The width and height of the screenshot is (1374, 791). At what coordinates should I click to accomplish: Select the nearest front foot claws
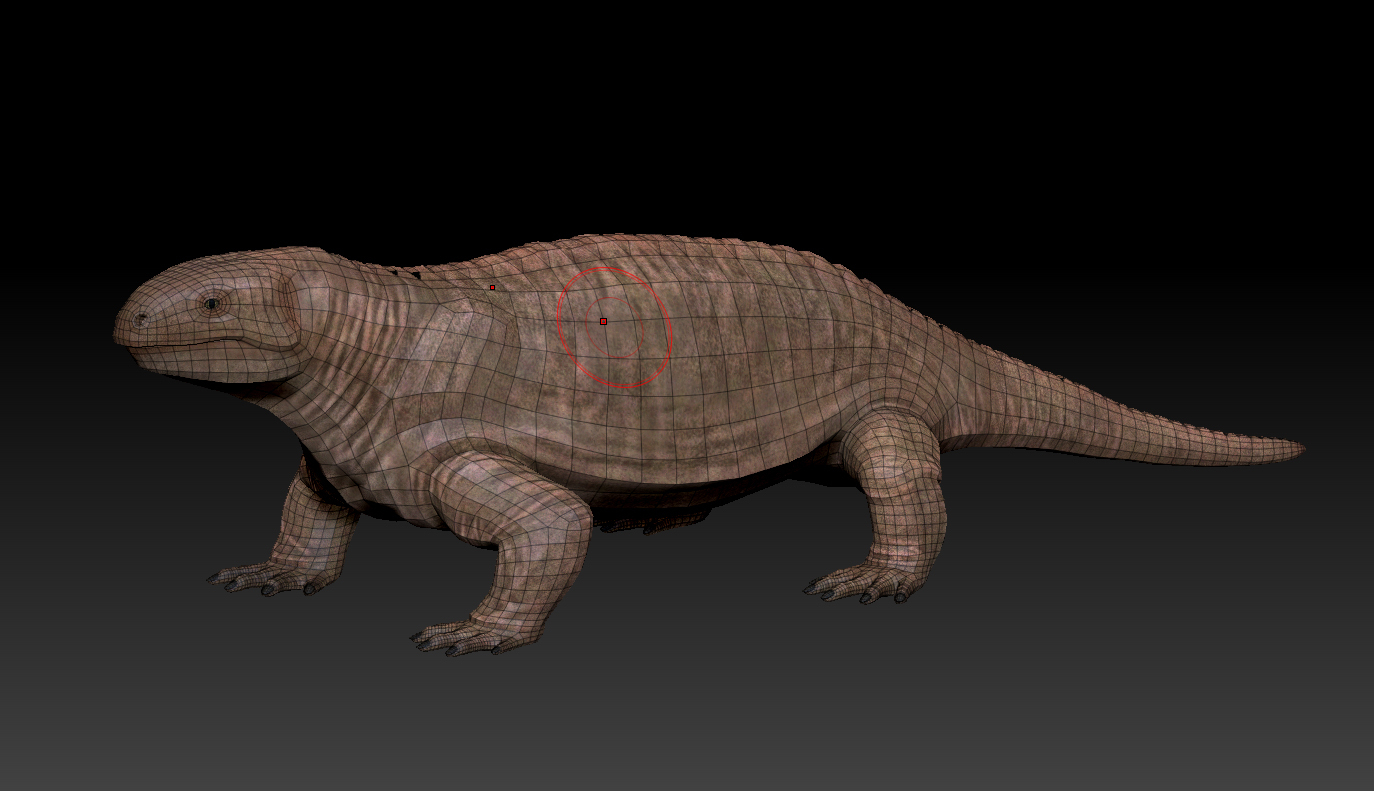pos(460,640)
